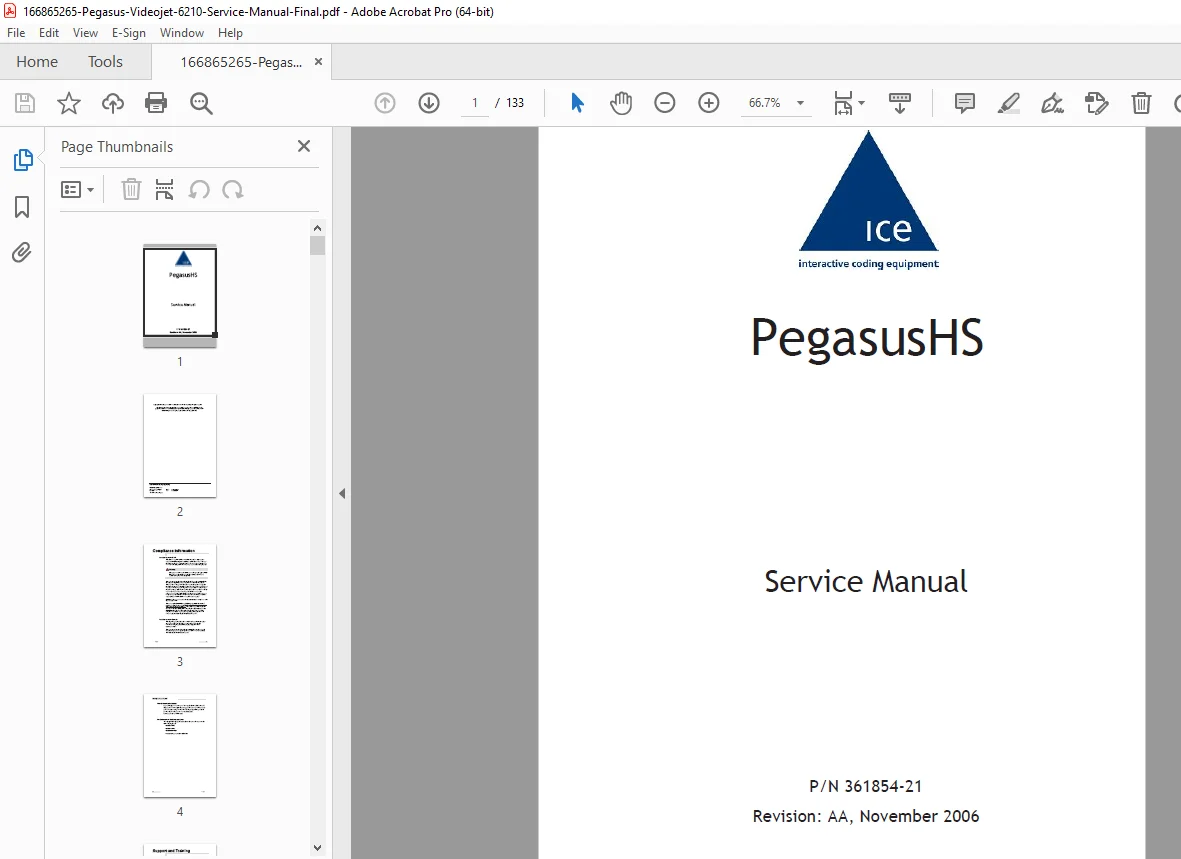Screen dimensions: 1181x859
Task: Go to next page arrow
Action: pos(429,103)
